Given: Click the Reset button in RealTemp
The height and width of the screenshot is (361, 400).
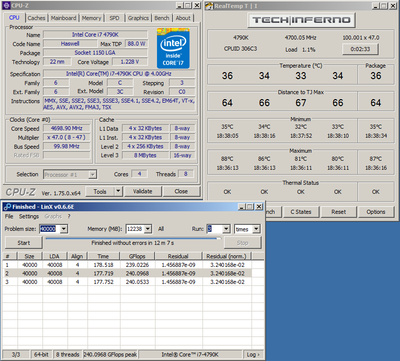Looking at the screenshot, I should [339, 212].
